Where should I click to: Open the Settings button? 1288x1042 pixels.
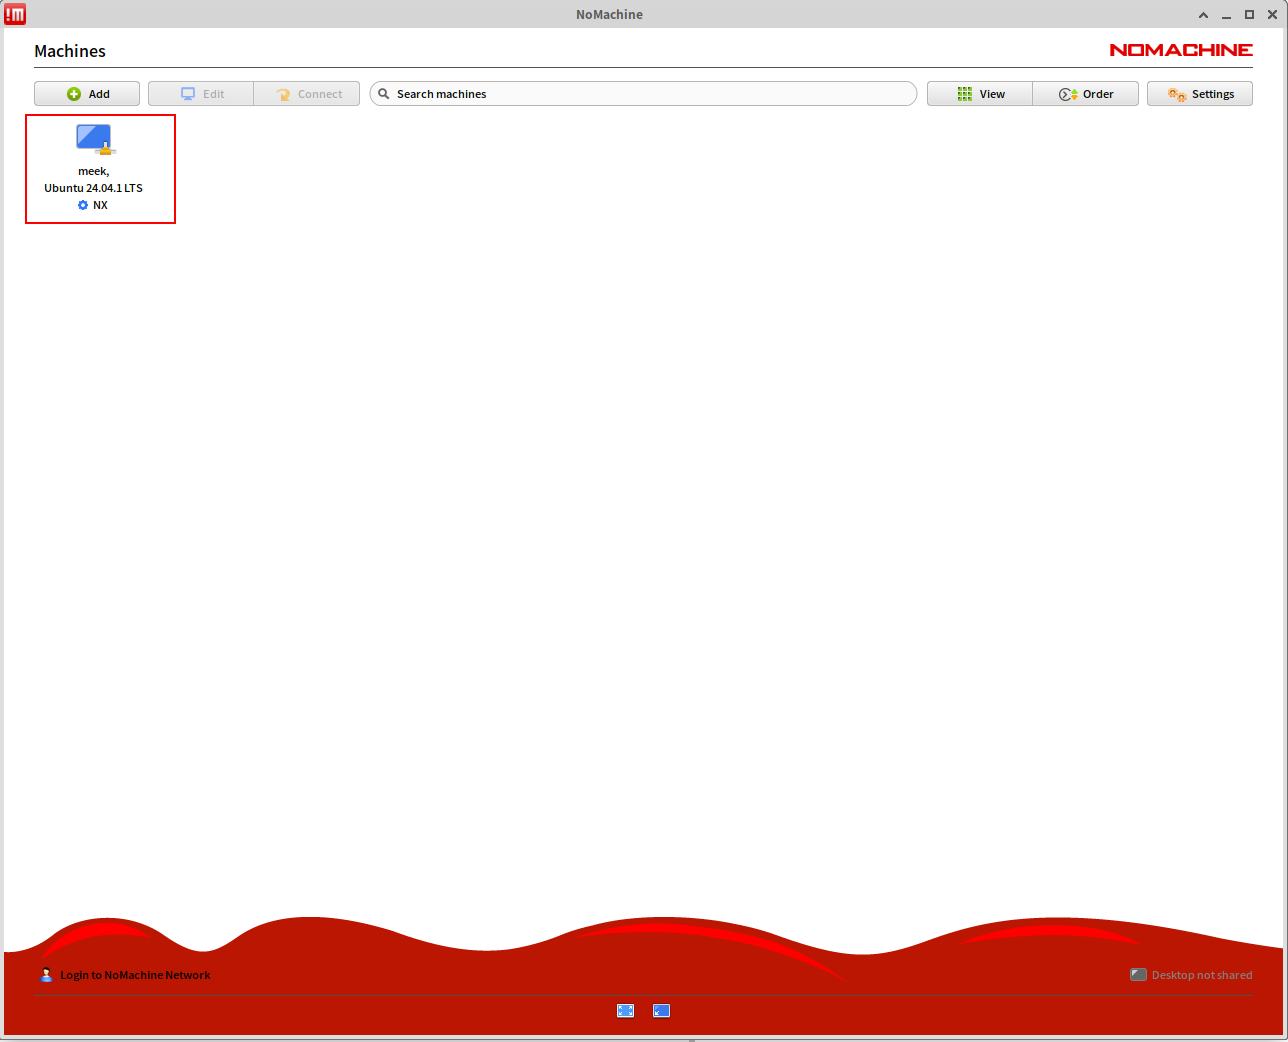coord(1200,94)
